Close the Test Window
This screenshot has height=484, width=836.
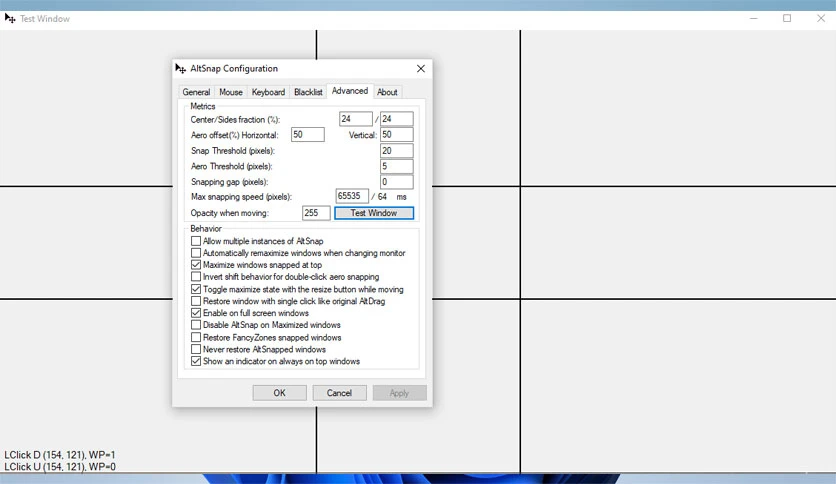(821, 18)
